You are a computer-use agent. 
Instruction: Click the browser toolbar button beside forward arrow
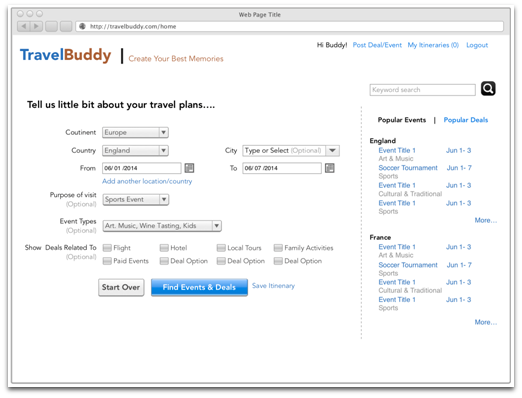tap(51, 26)
